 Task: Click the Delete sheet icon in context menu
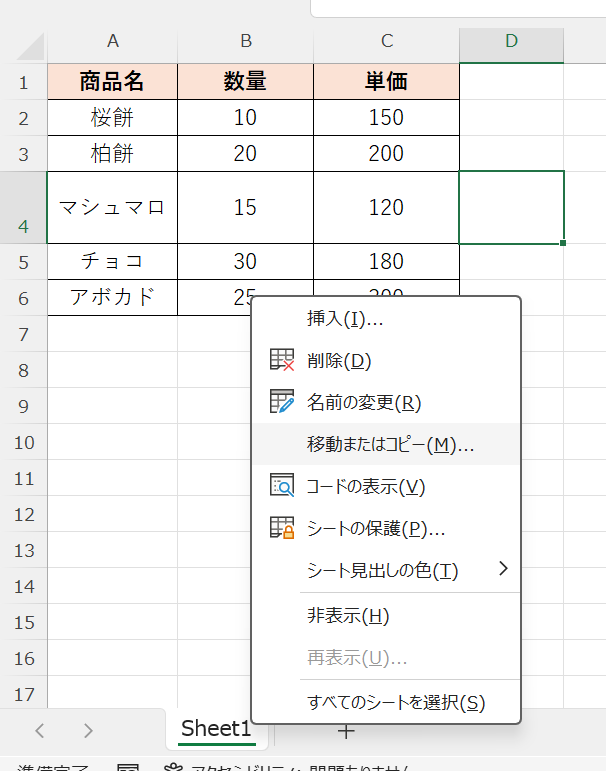pos(281,360)
